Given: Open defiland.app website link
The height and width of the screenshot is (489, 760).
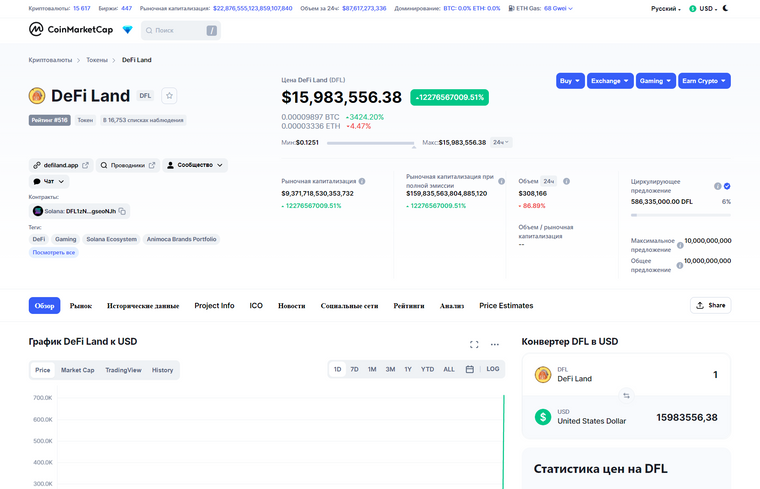Looking at the screenshot, I should click(x=61, y=165).
